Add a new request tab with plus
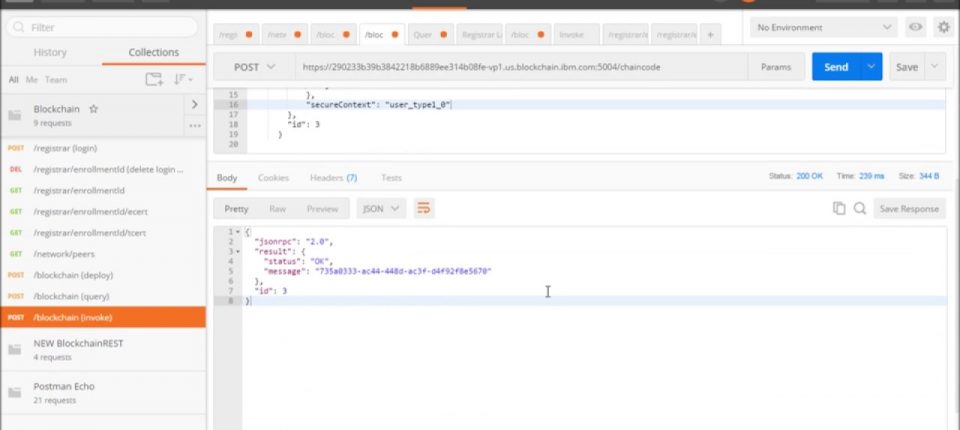 (x=711, y=34)
